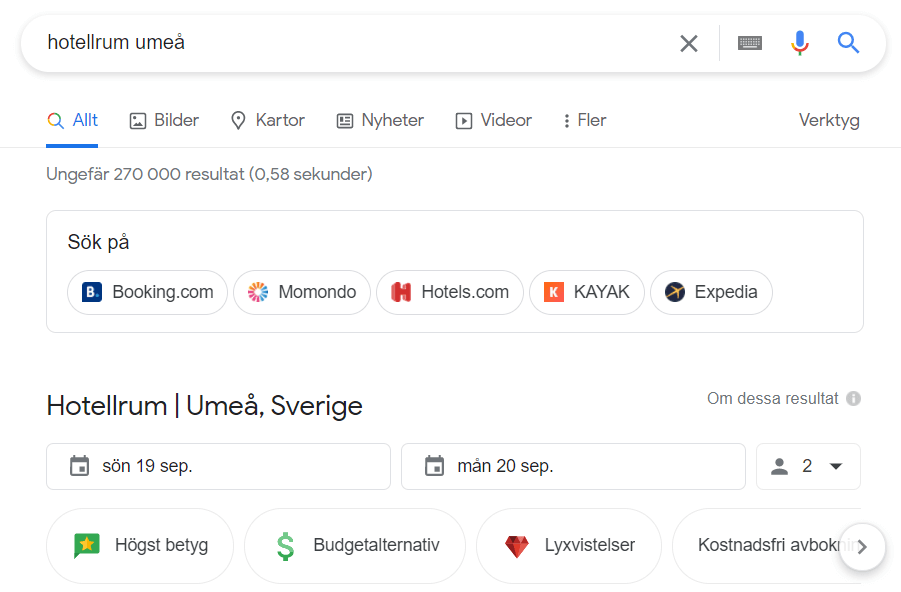The width and height of the screenshot is (901, 592).
Task: Clear the search query with the X icon
Action: (689, 43)
